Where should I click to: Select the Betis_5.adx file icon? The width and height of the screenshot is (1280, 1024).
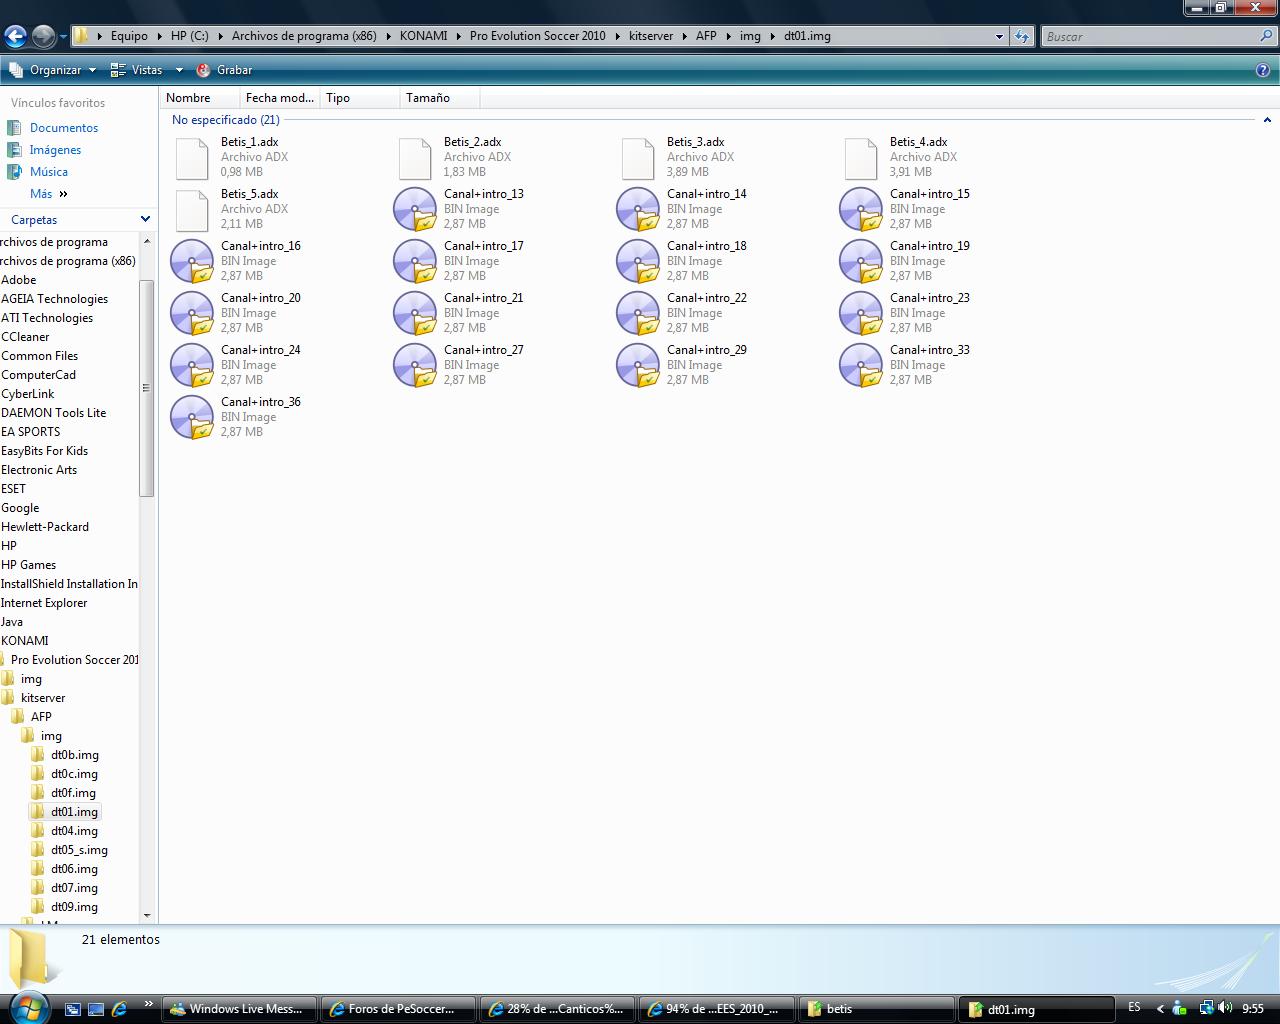191,210
